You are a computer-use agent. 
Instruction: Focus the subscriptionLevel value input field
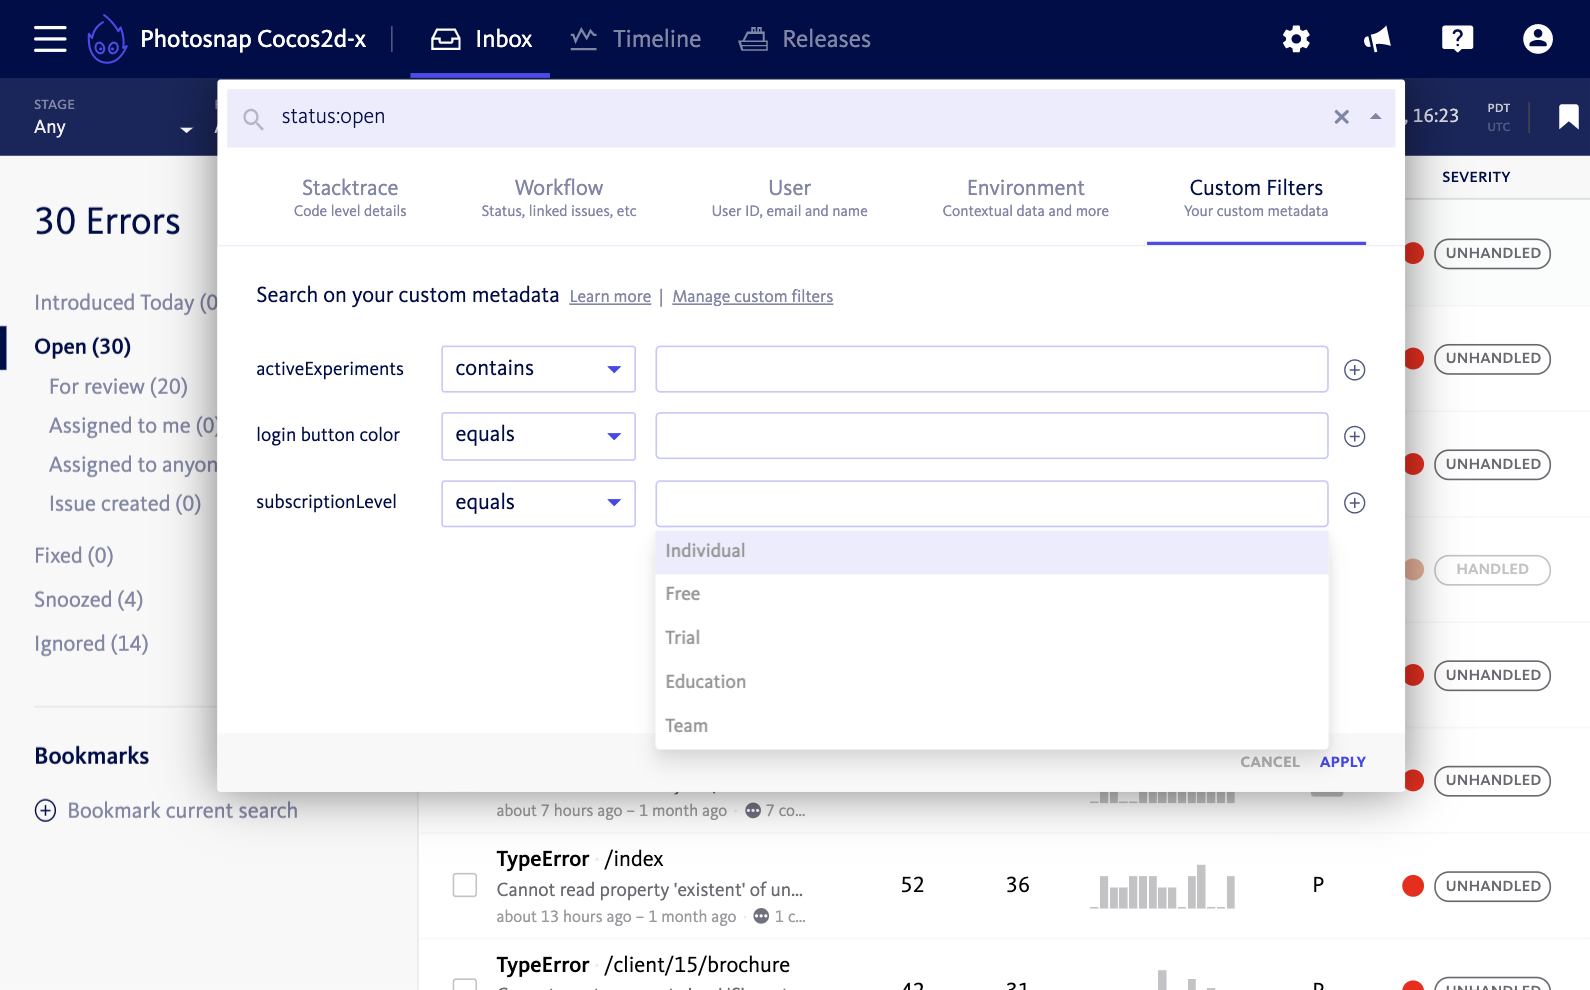pyautogui.click(x=991, y=503)
